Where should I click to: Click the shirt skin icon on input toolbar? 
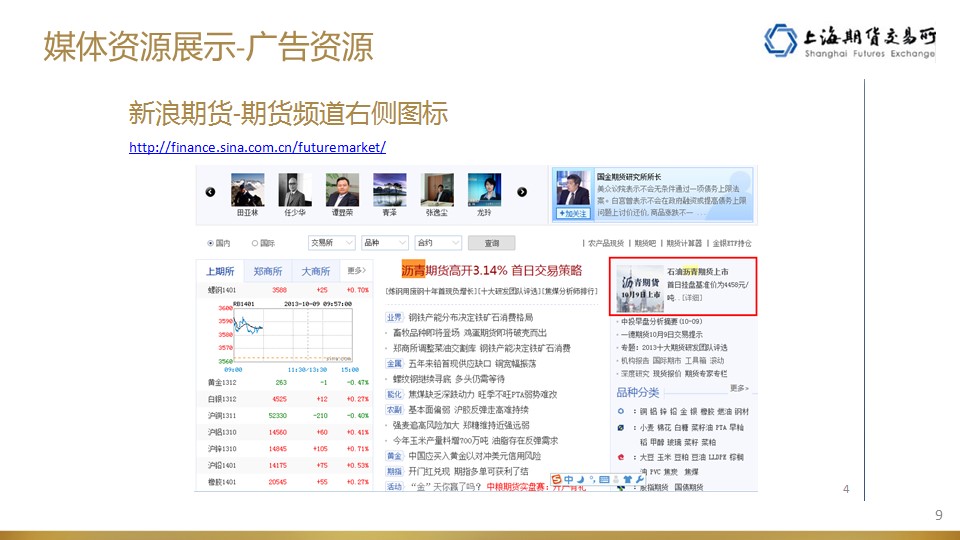coord(628,479)
